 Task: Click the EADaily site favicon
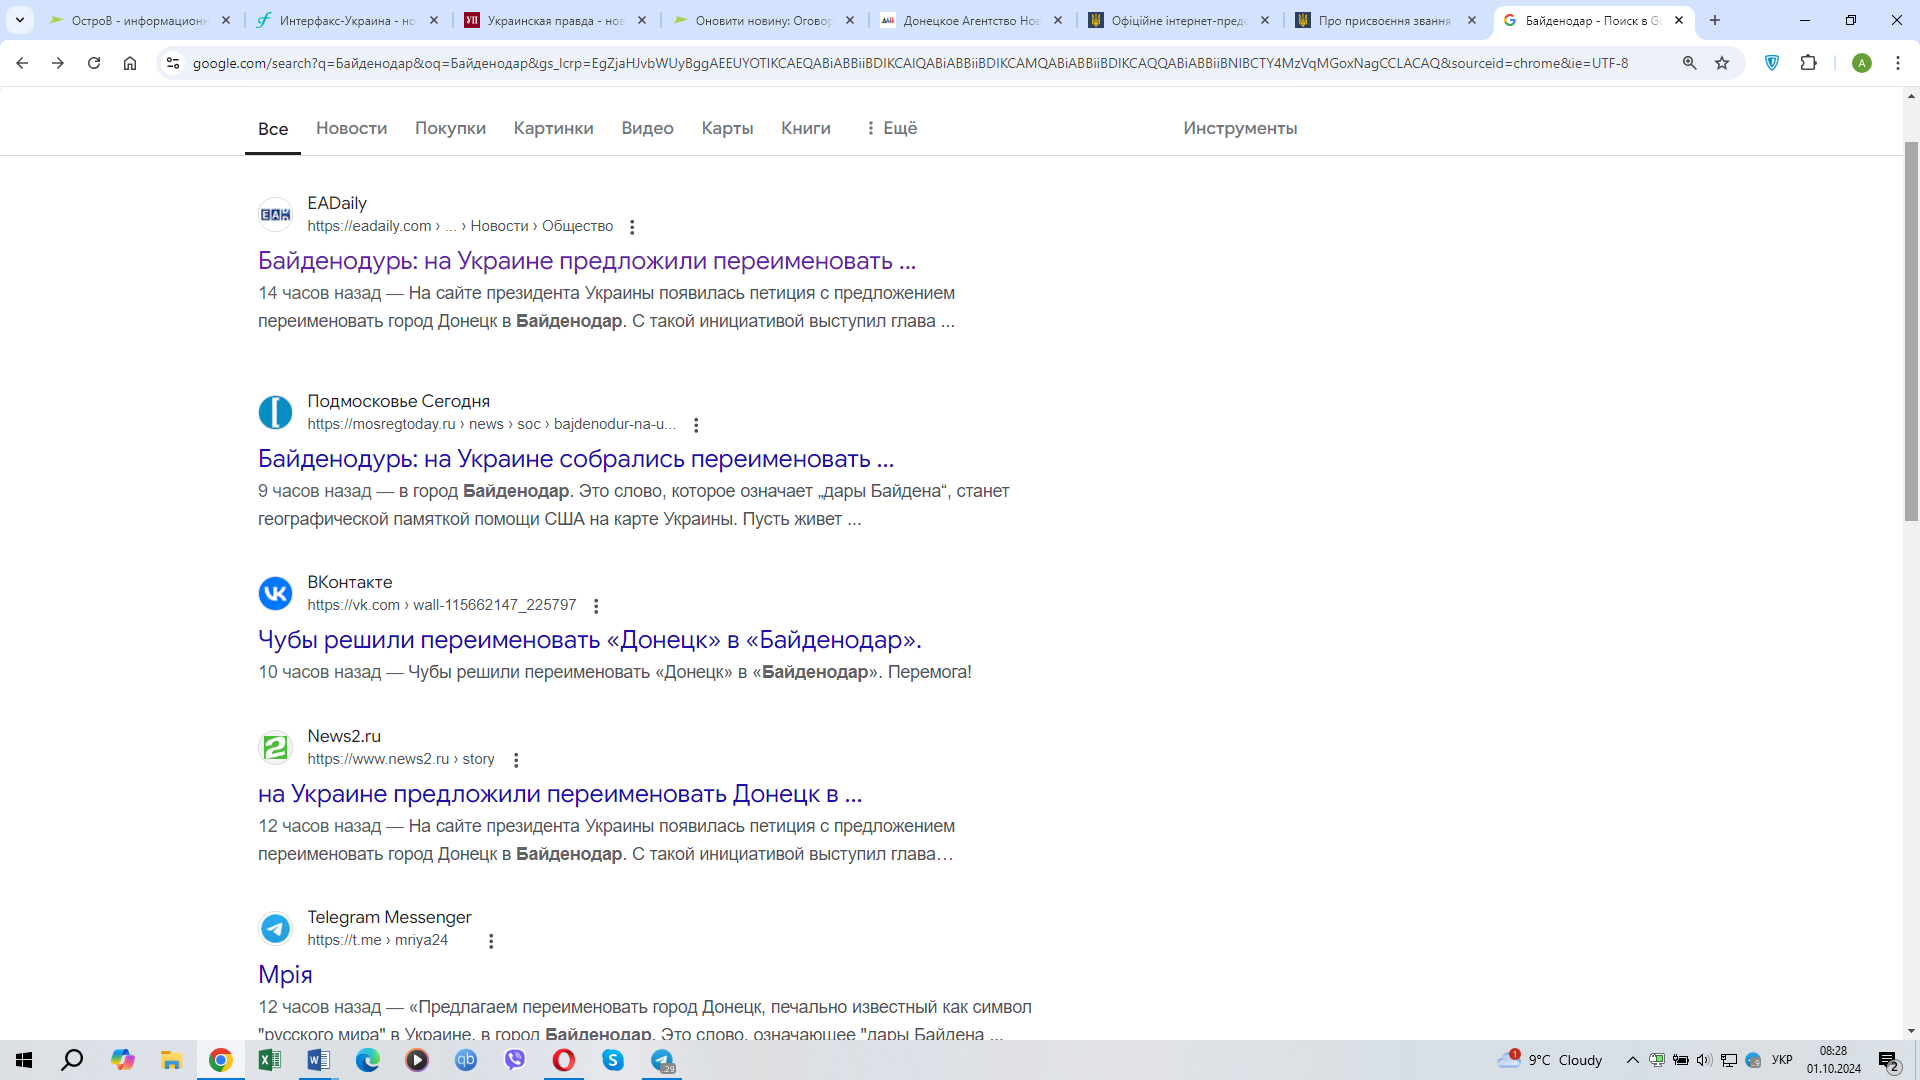tap(275, 214)
